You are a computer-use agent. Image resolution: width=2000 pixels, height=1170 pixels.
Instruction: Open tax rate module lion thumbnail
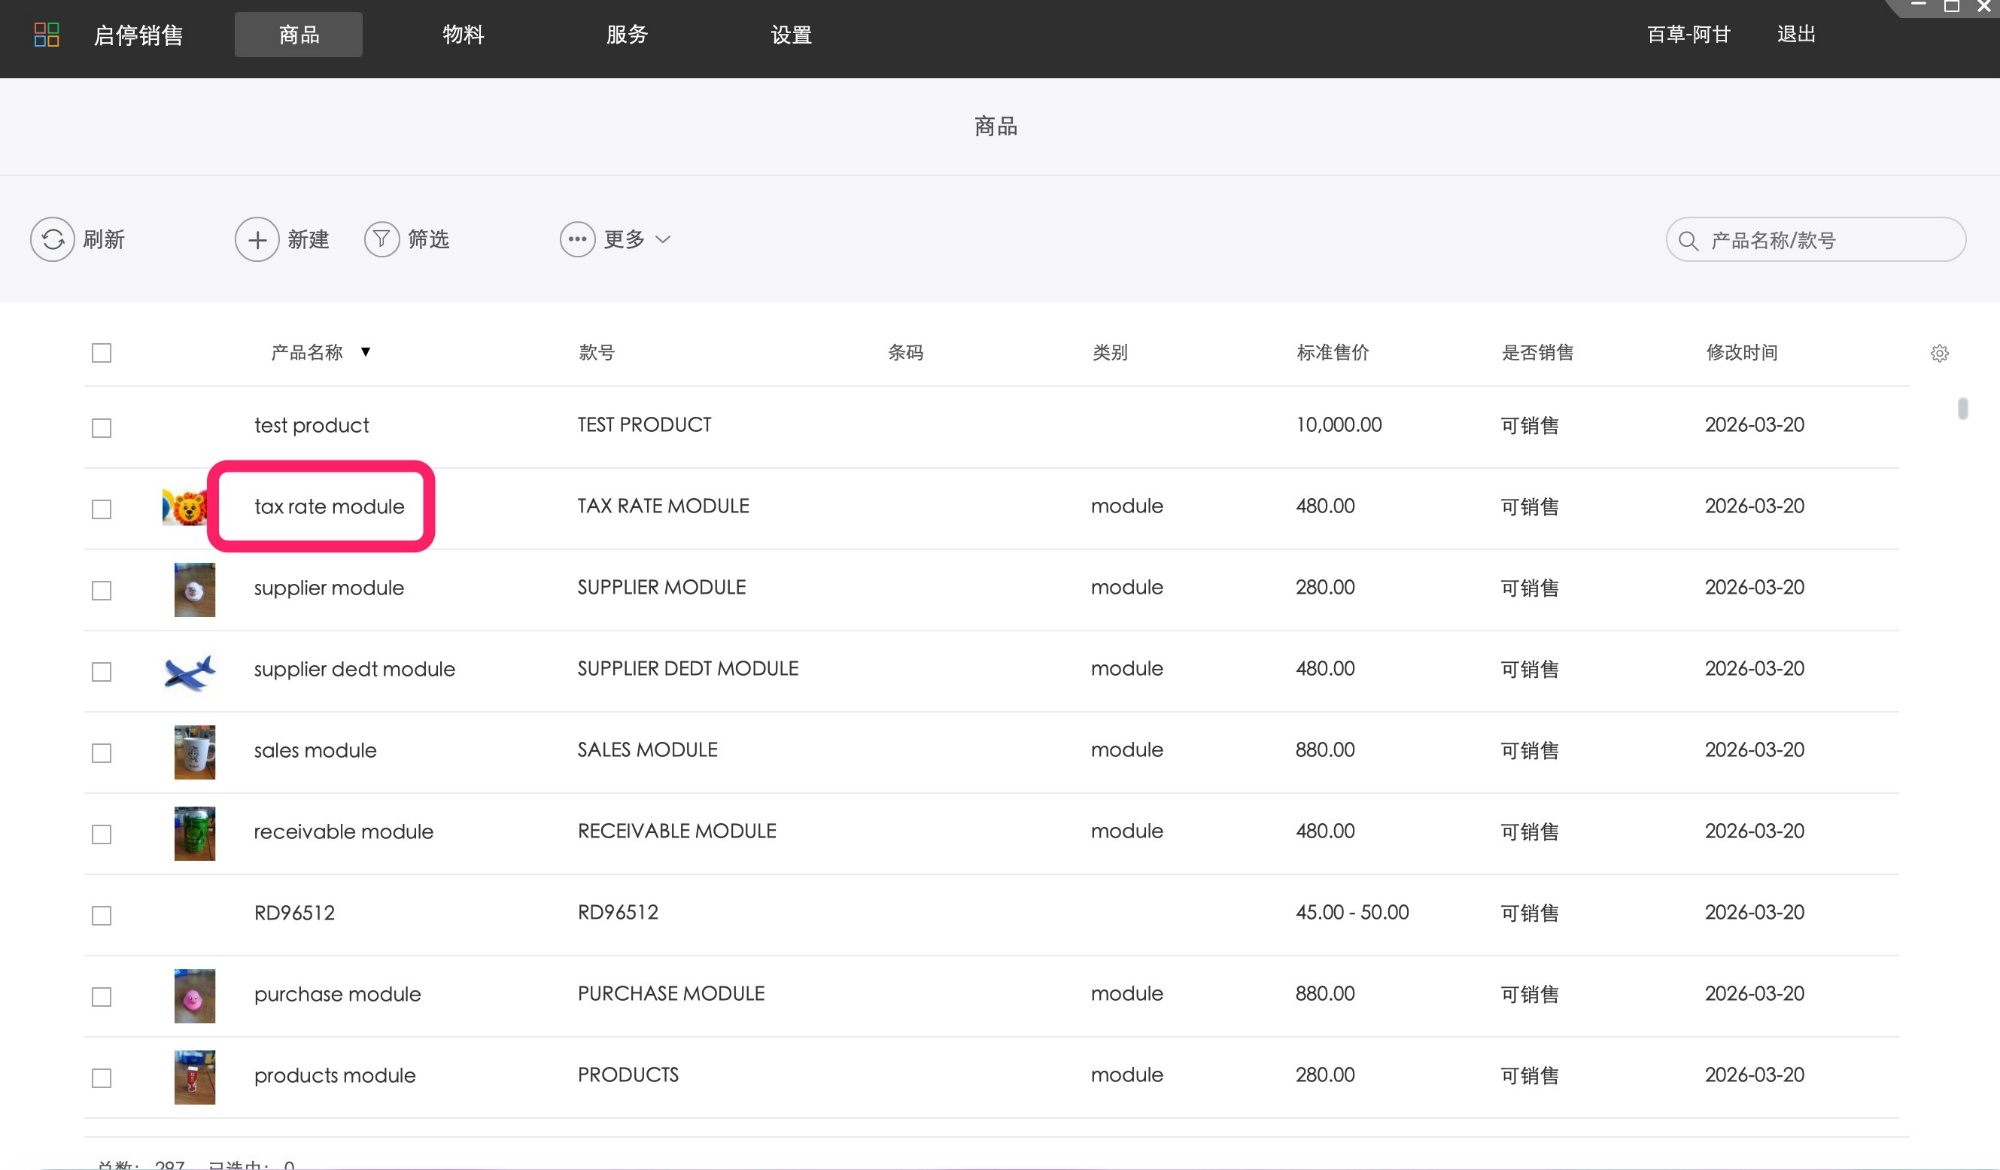185,508
